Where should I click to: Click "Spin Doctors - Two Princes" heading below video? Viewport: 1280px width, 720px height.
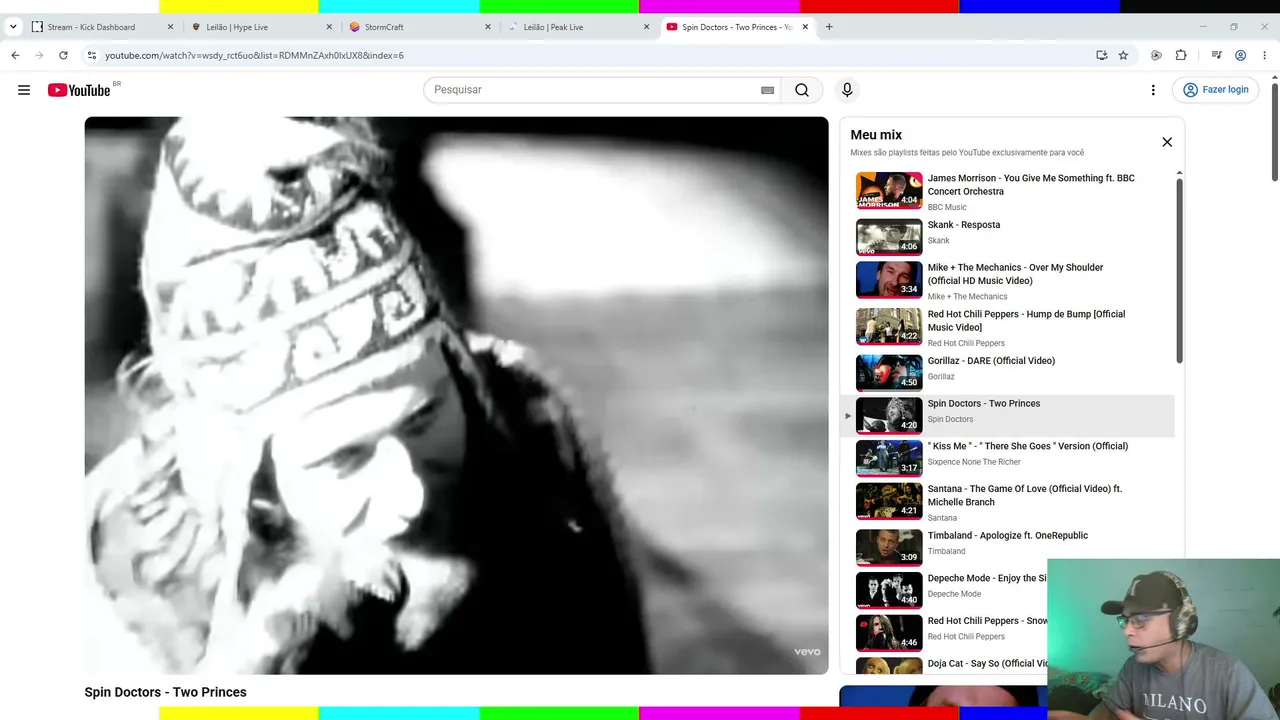tap(165, 692)
